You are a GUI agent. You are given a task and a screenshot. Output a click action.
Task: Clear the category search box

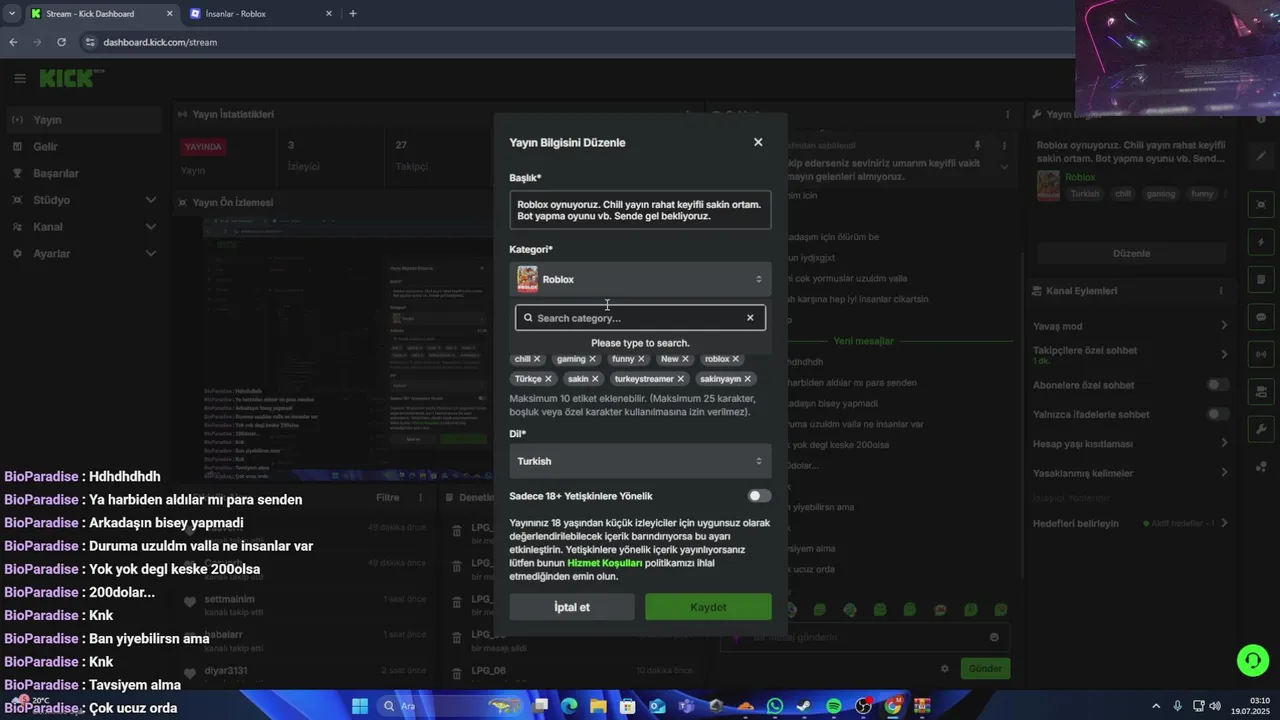750,318
